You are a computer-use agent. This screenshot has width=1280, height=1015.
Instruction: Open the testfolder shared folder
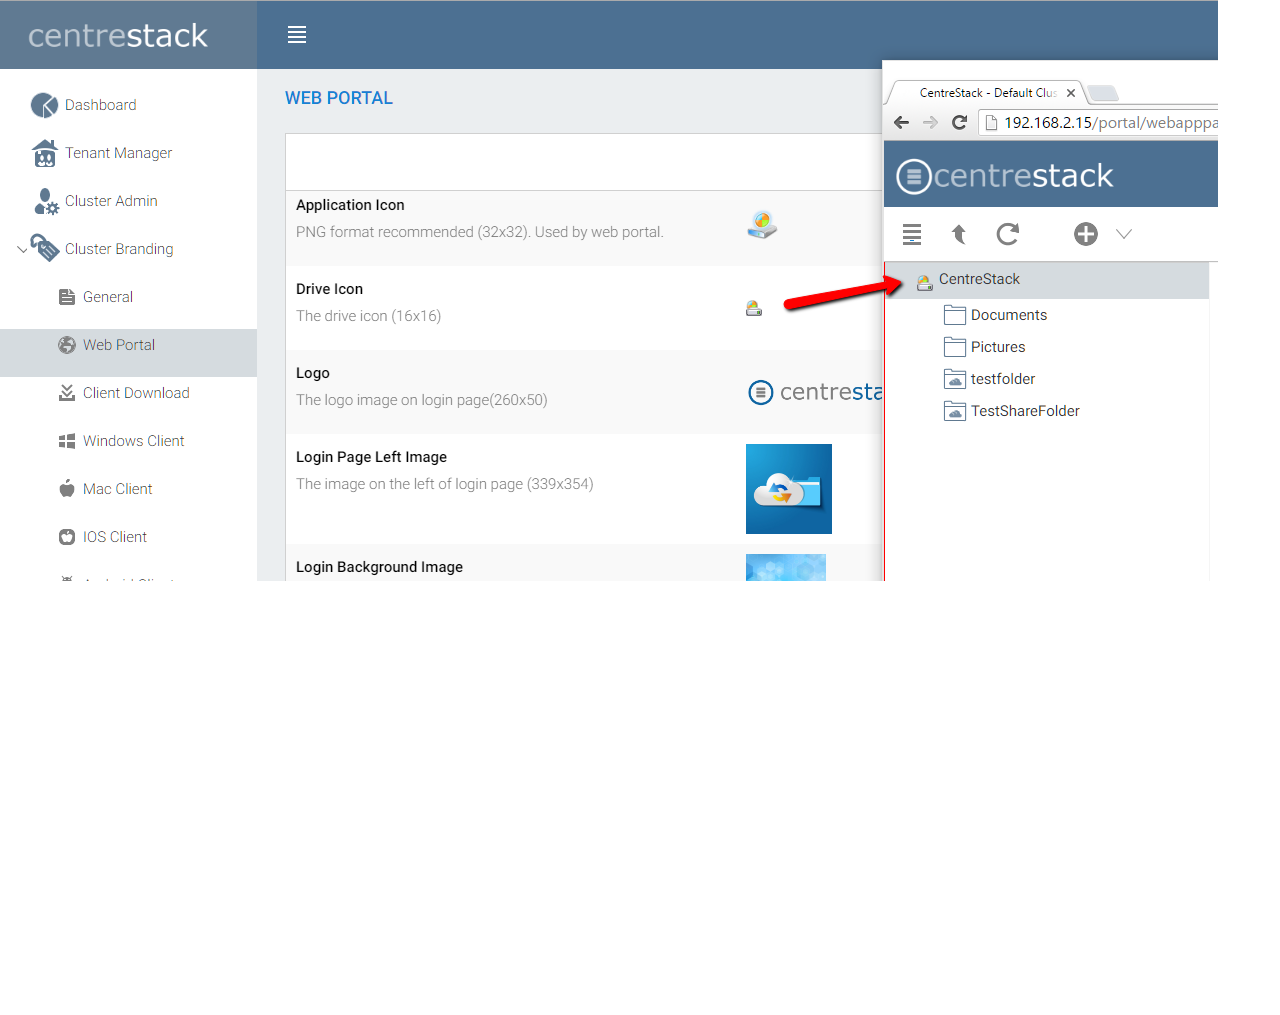[x=1002, y=379]
